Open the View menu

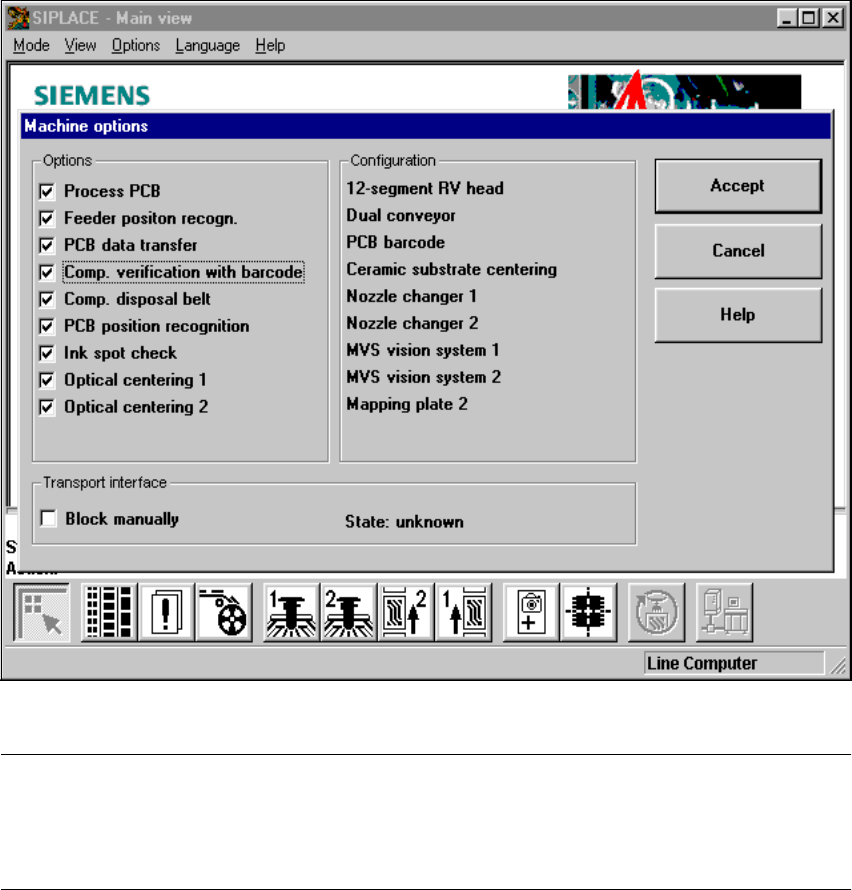(x=80, y=45)
